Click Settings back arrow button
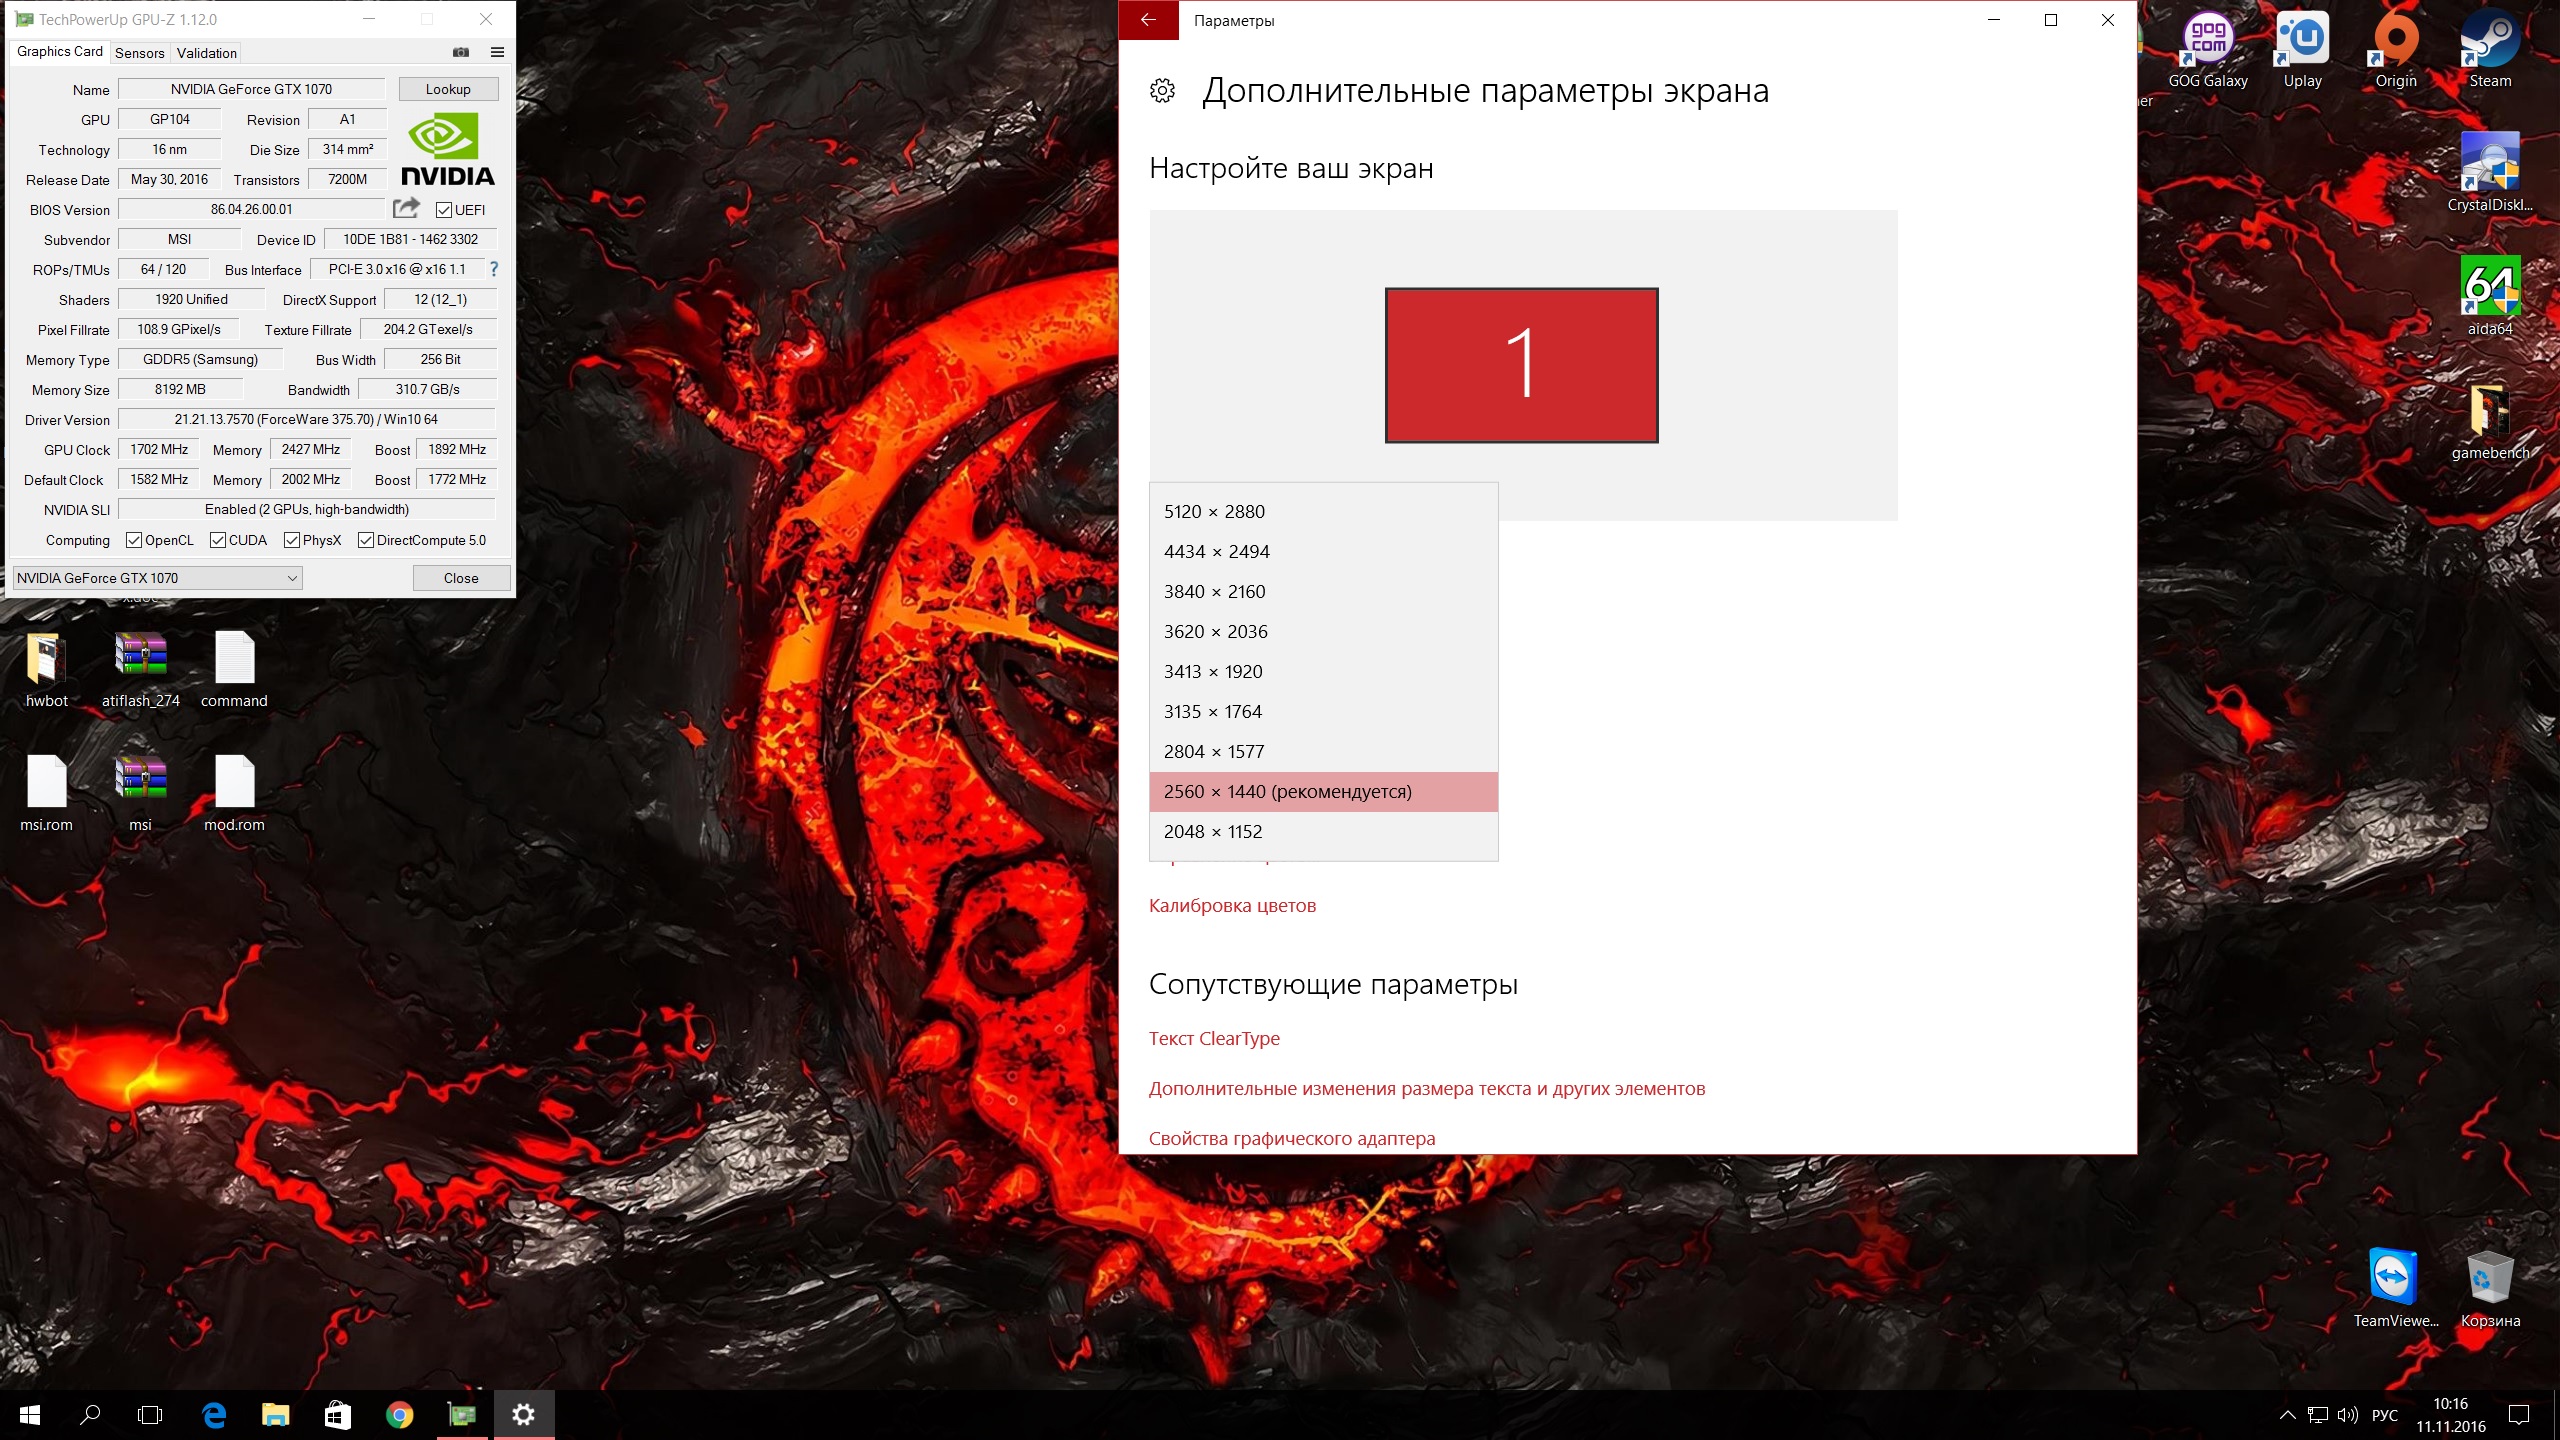 click(1148, 20)
